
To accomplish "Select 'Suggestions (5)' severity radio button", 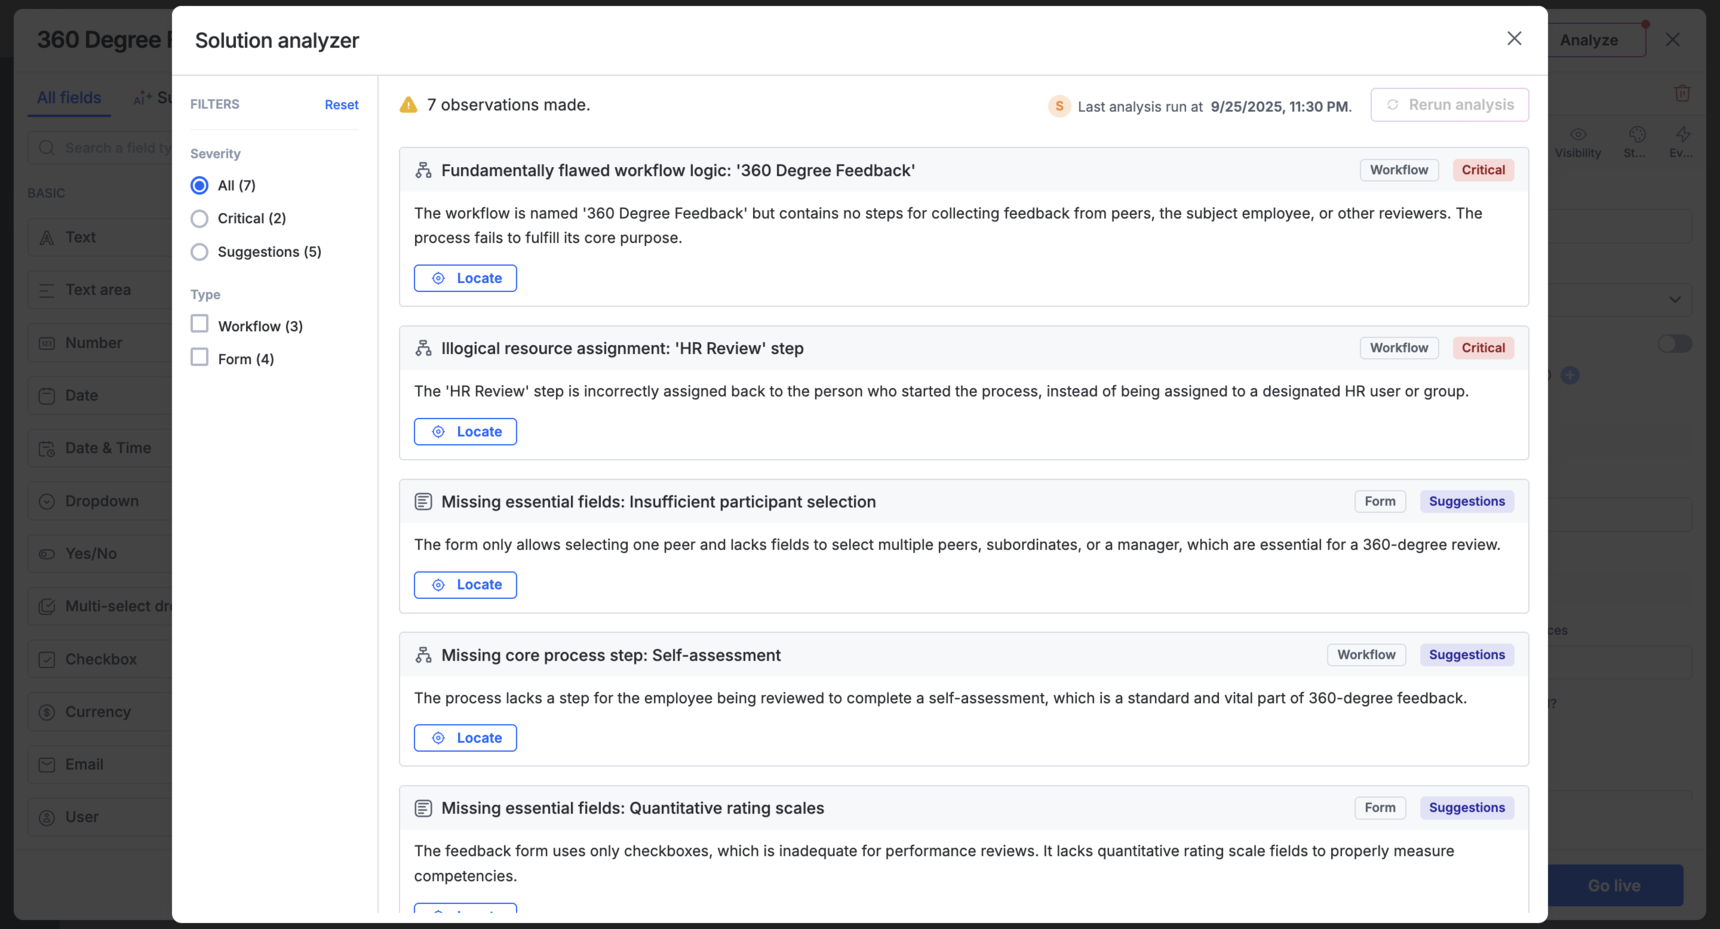I will pyautogui.click(x=200, y=252).
